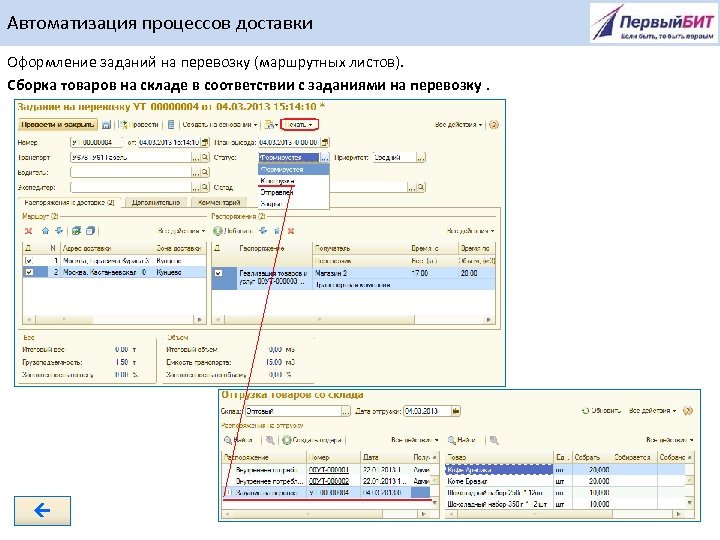The width and height of the screenshot is (720, 540).
Task: Click Найти in goods list toolbar
Action: tap(462, 440)
